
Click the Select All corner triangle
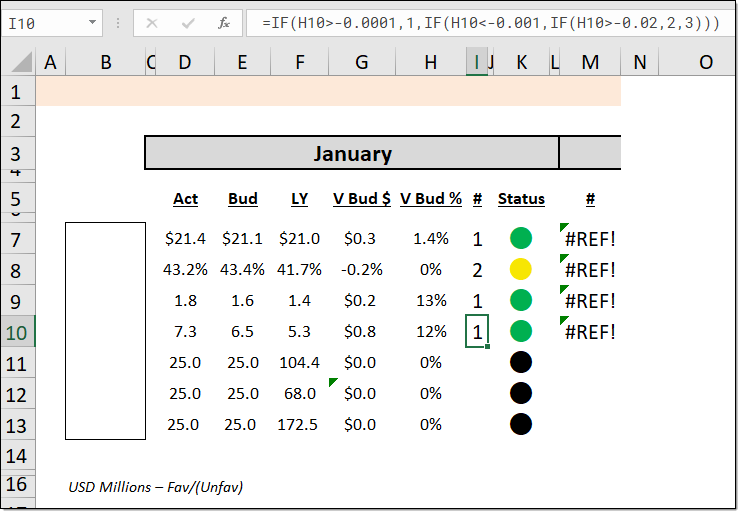17,62
